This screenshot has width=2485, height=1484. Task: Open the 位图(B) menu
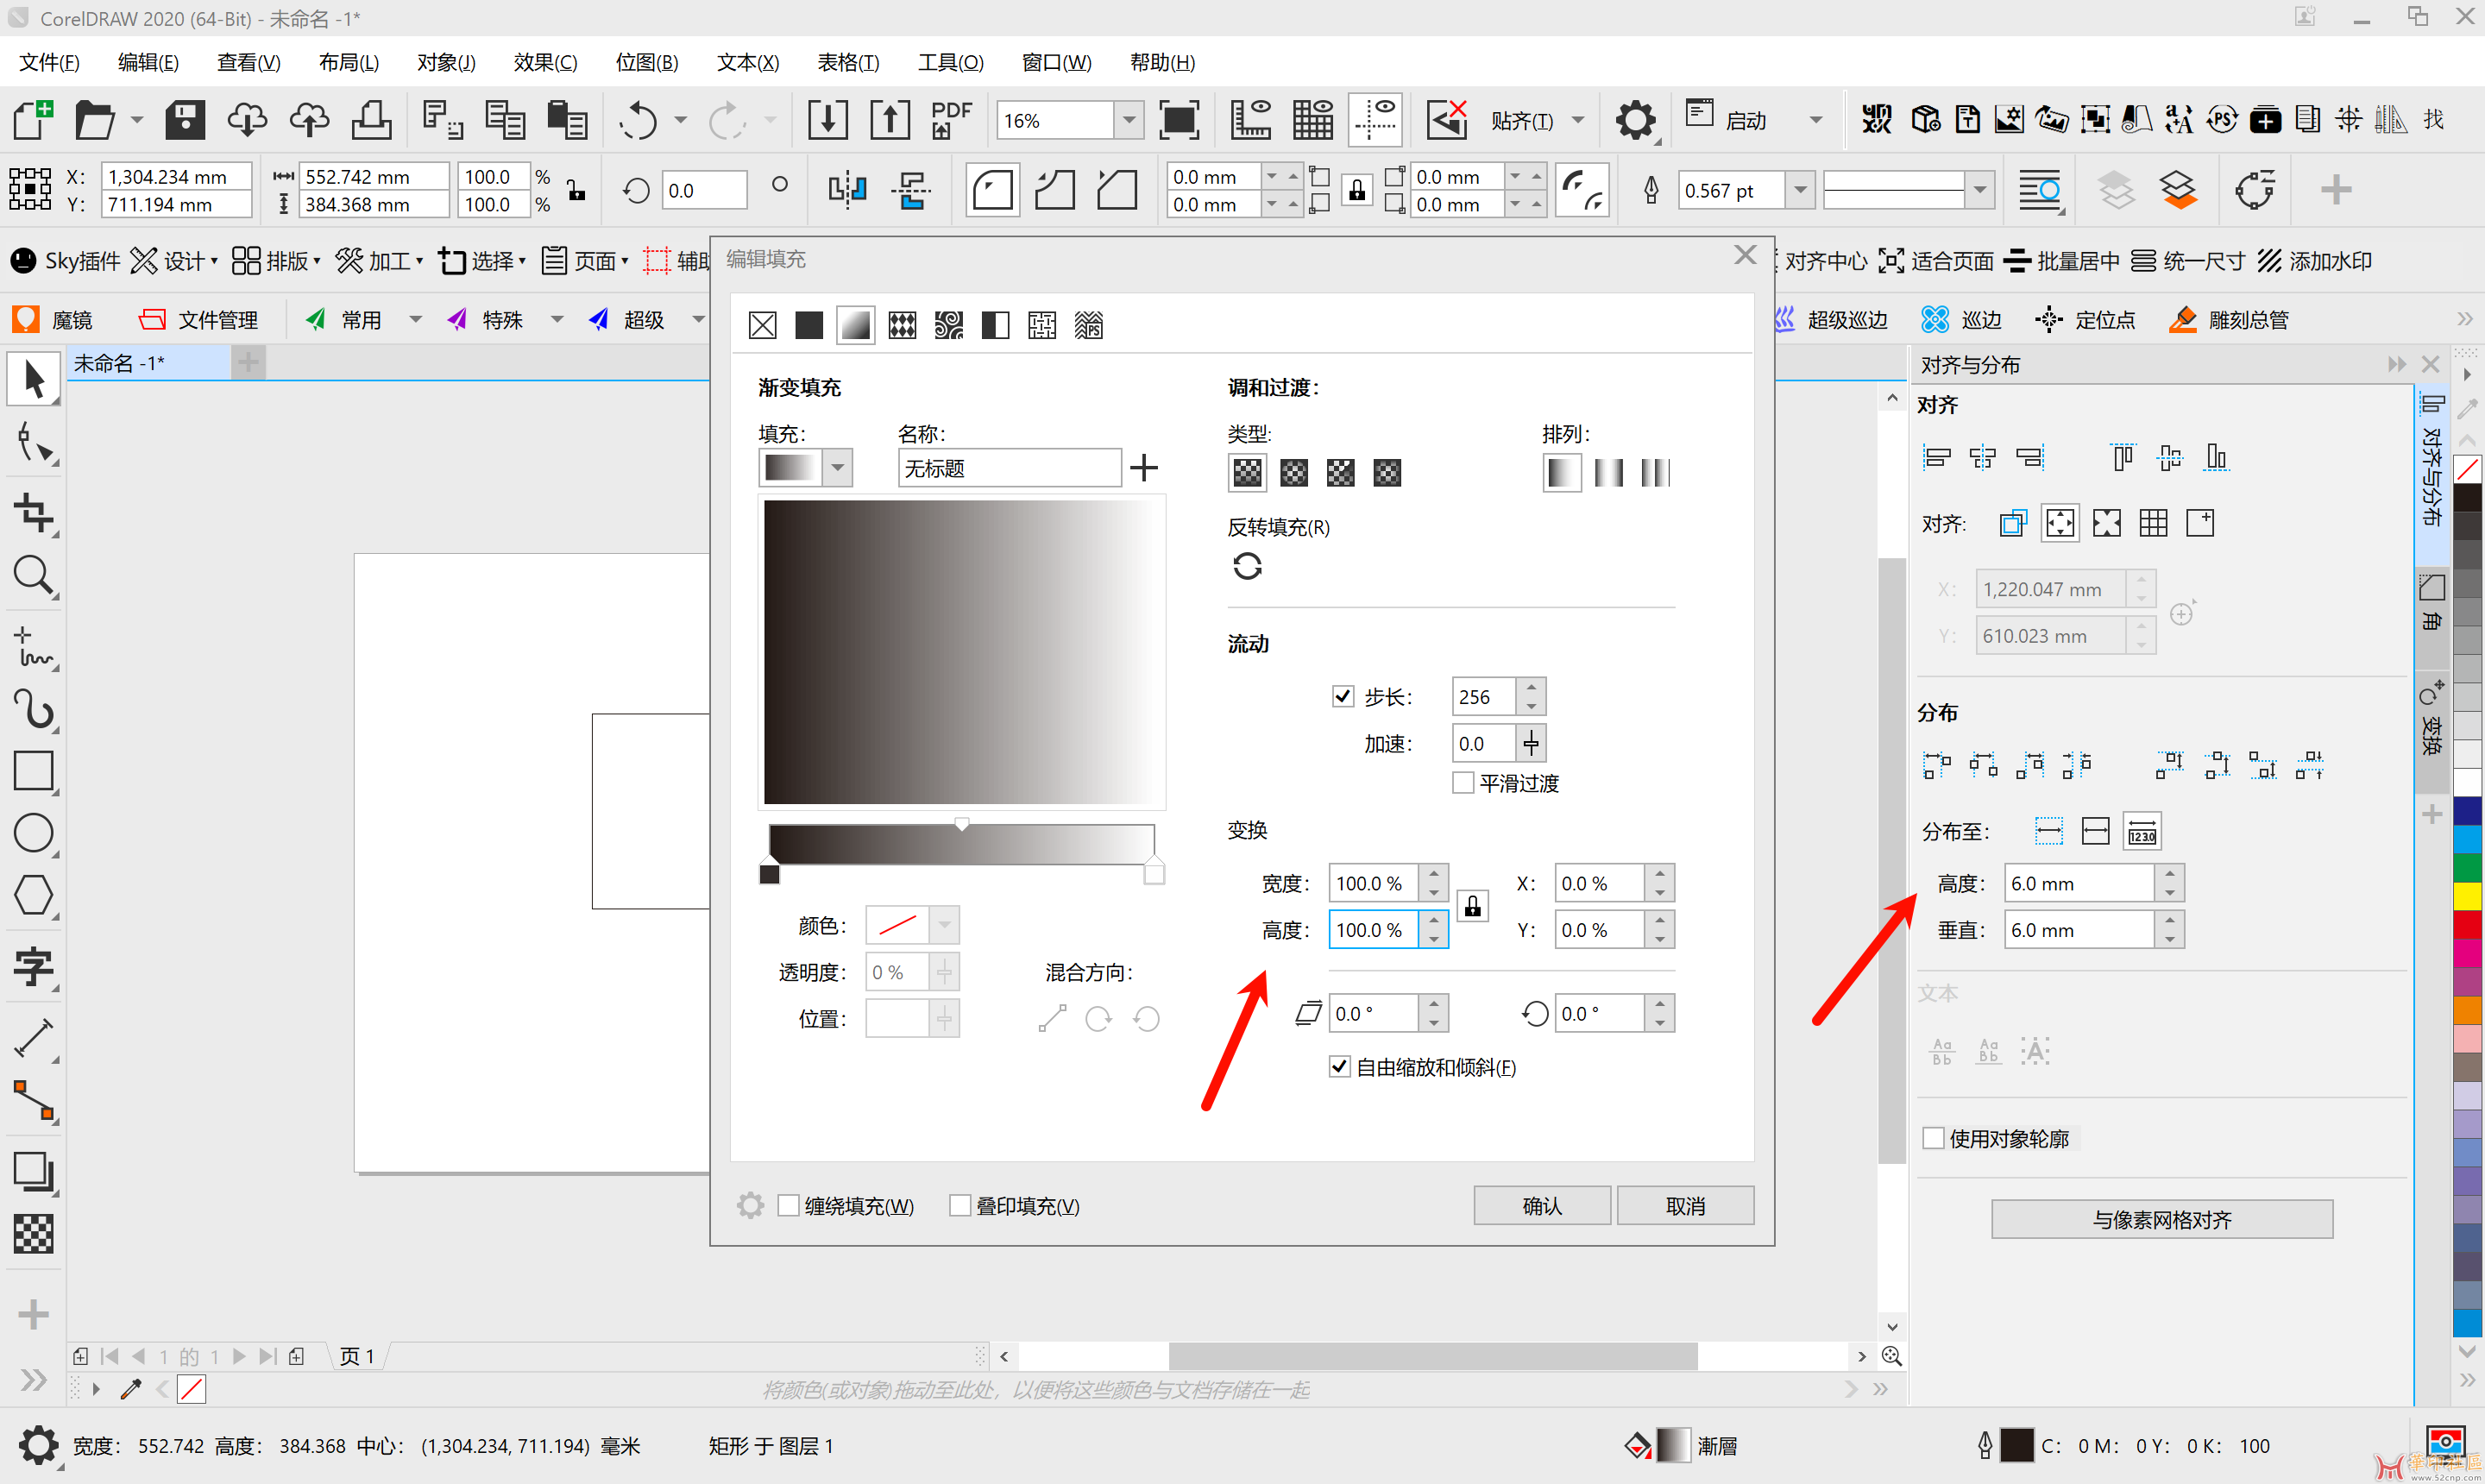(647, 62)
